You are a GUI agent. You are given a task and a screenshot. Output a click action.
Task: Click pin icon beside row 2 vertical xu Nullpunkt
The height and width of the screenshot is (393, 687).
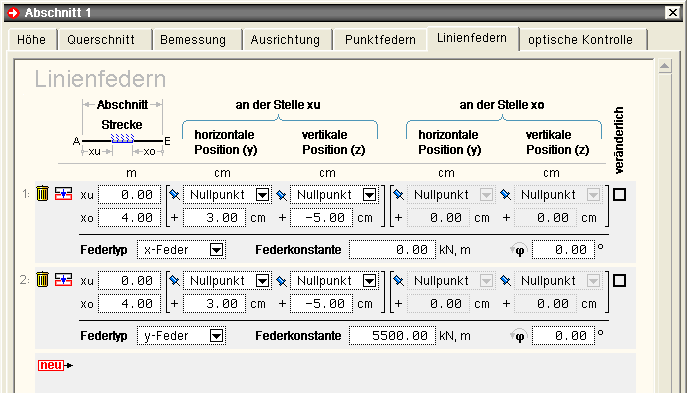point(281,281)
